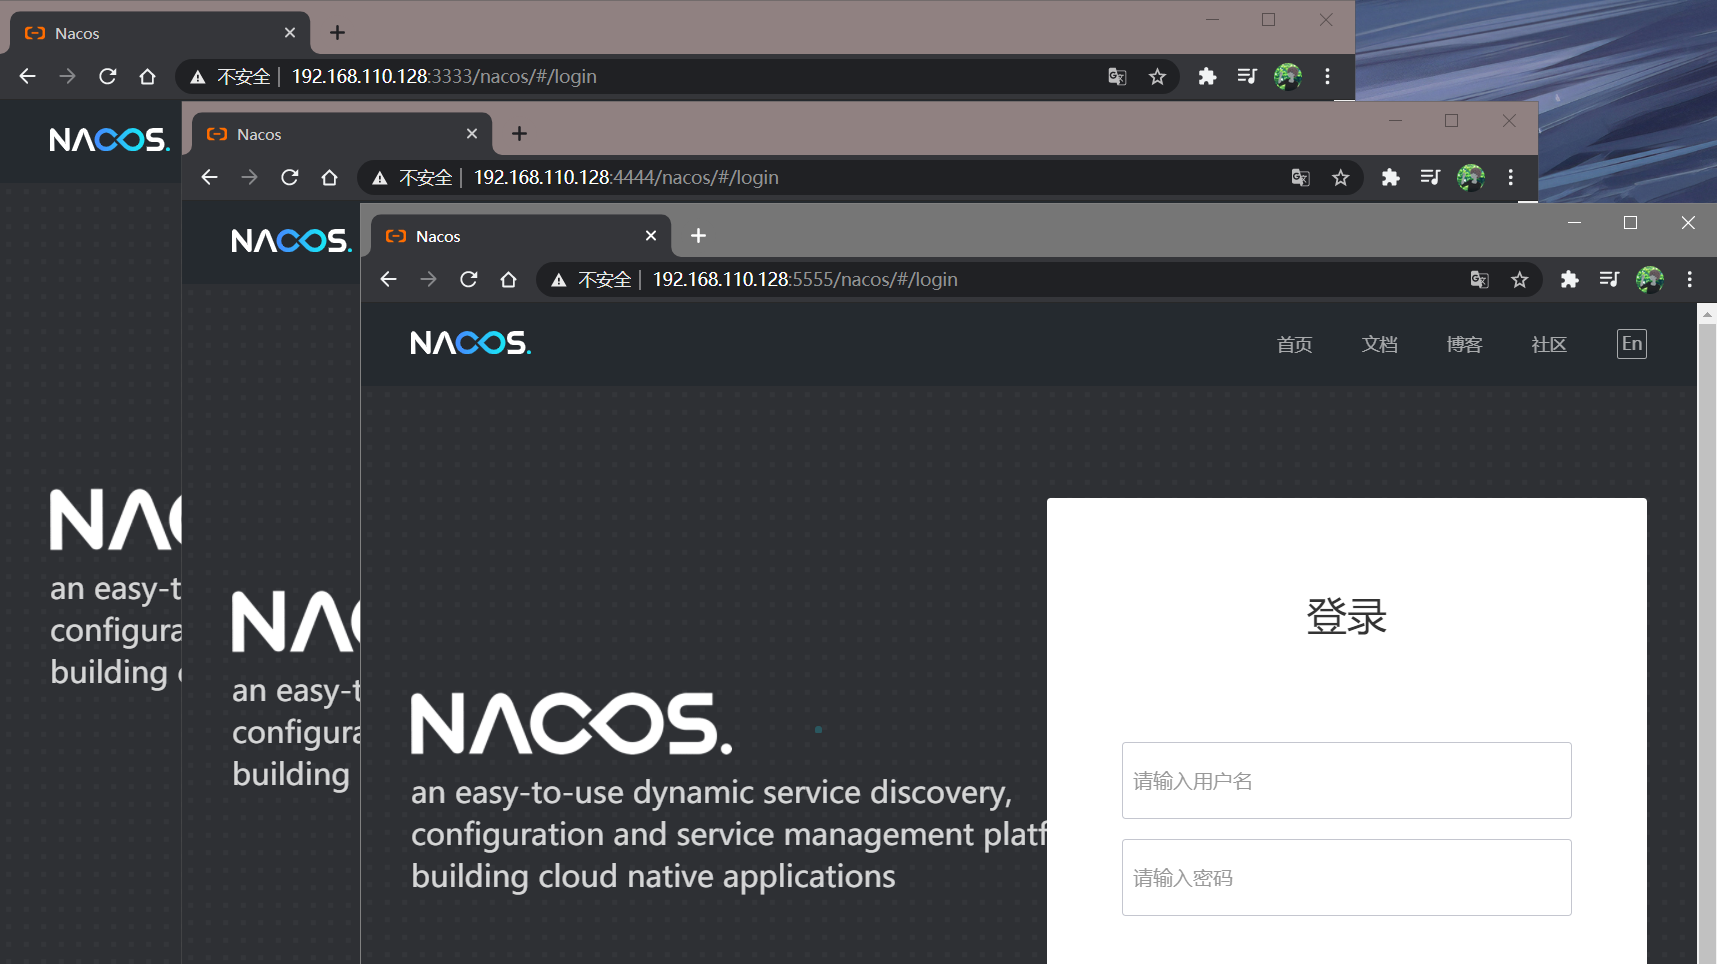1717x964 pixels.
Task: Maximize the port 5555 browser window
Action: pos(1631,223)
